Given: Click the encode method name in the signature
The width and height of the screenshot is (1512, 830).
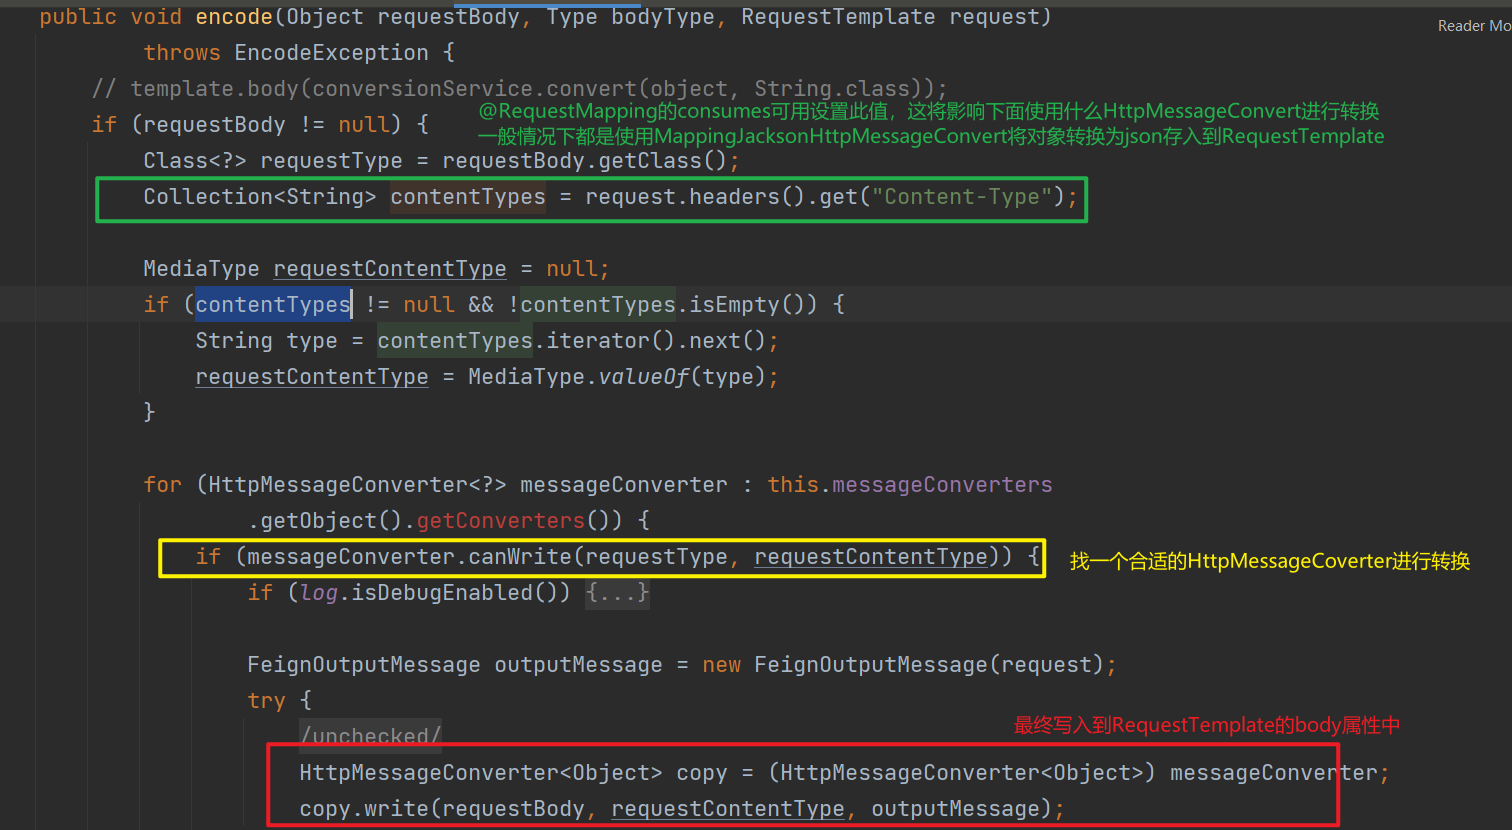Looking at the screenshot, I should (234, 17).
